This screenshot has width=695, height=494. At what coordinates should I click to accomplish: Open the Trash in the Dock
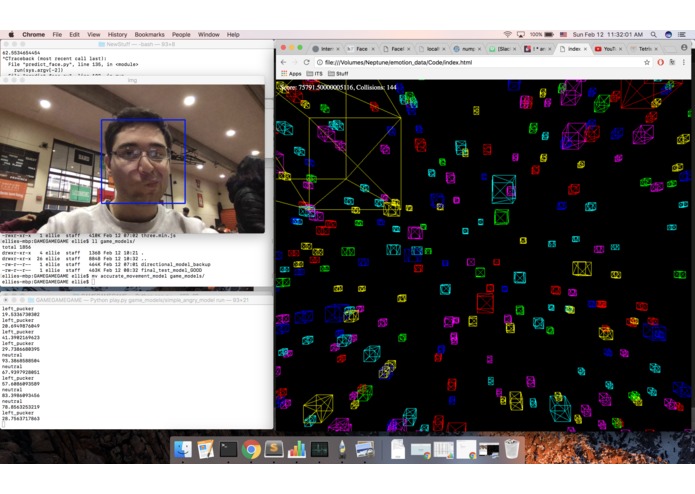[511, 449]
